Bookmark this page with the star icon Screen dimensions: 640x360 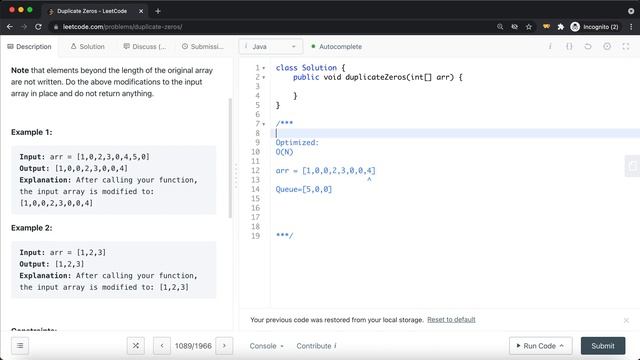click(x=529, y=27)
